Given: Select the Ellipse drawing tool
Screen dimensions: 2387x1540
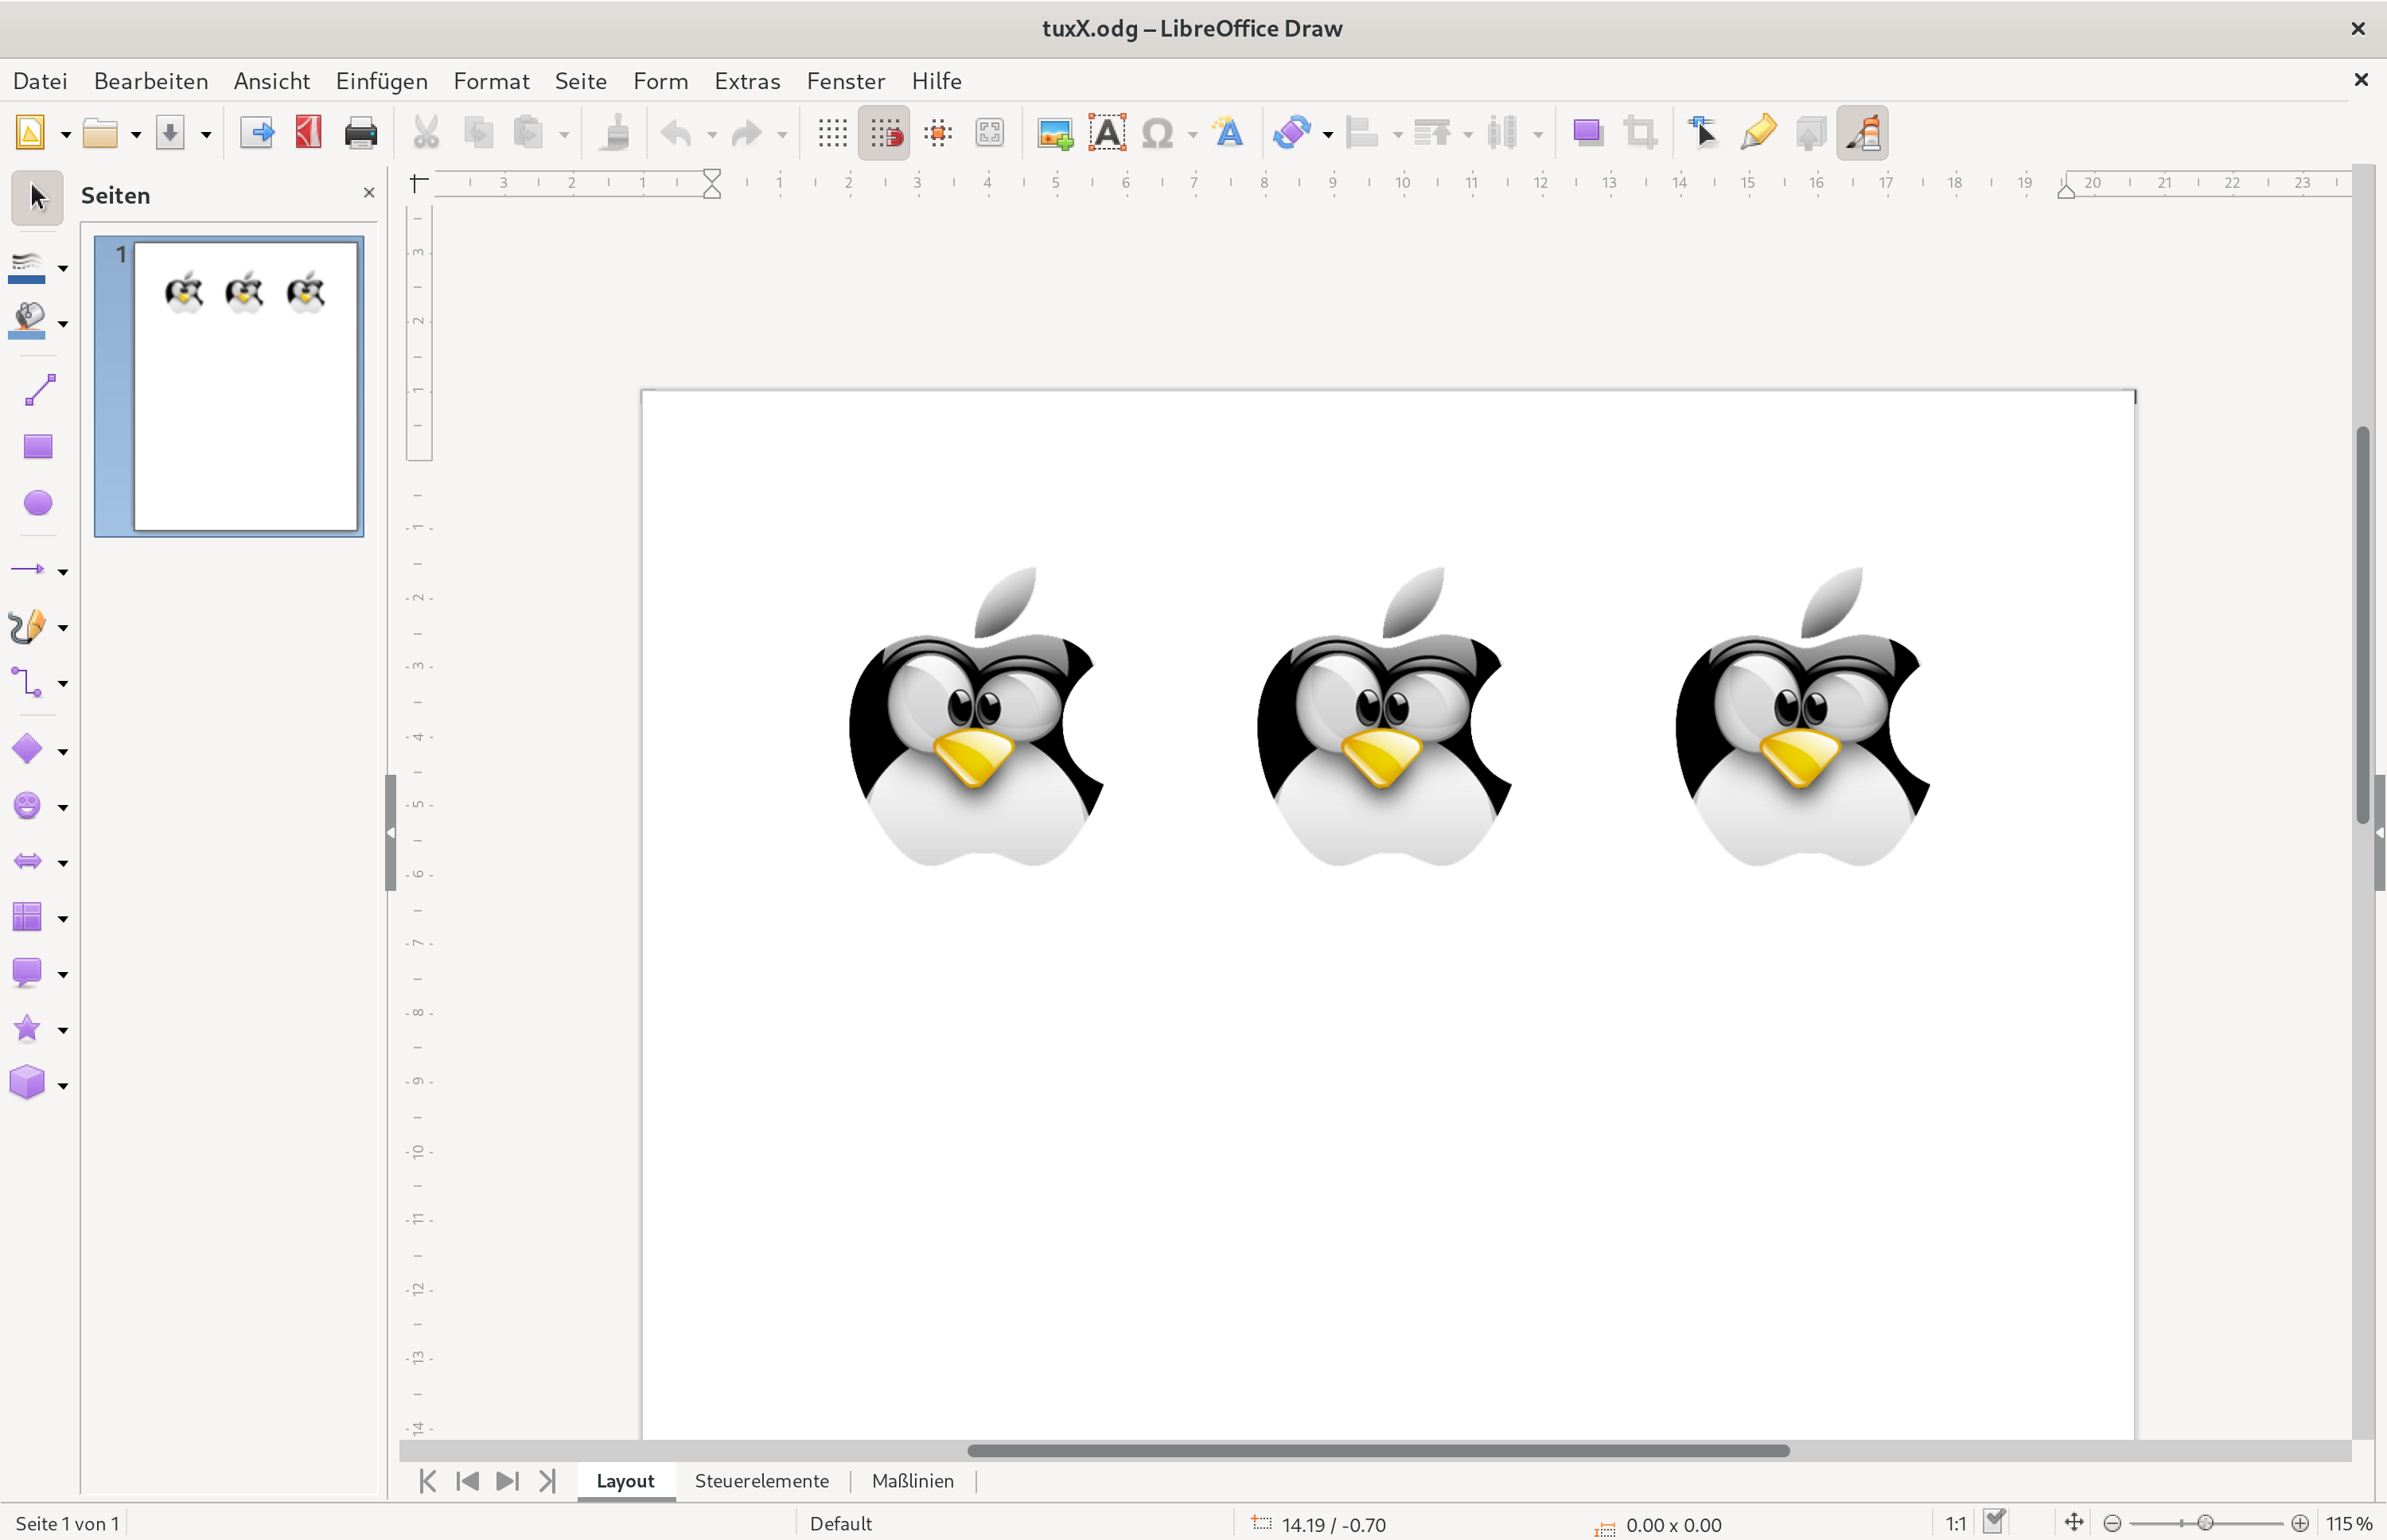Looking at the screenshot, I should tap(37, 502).
